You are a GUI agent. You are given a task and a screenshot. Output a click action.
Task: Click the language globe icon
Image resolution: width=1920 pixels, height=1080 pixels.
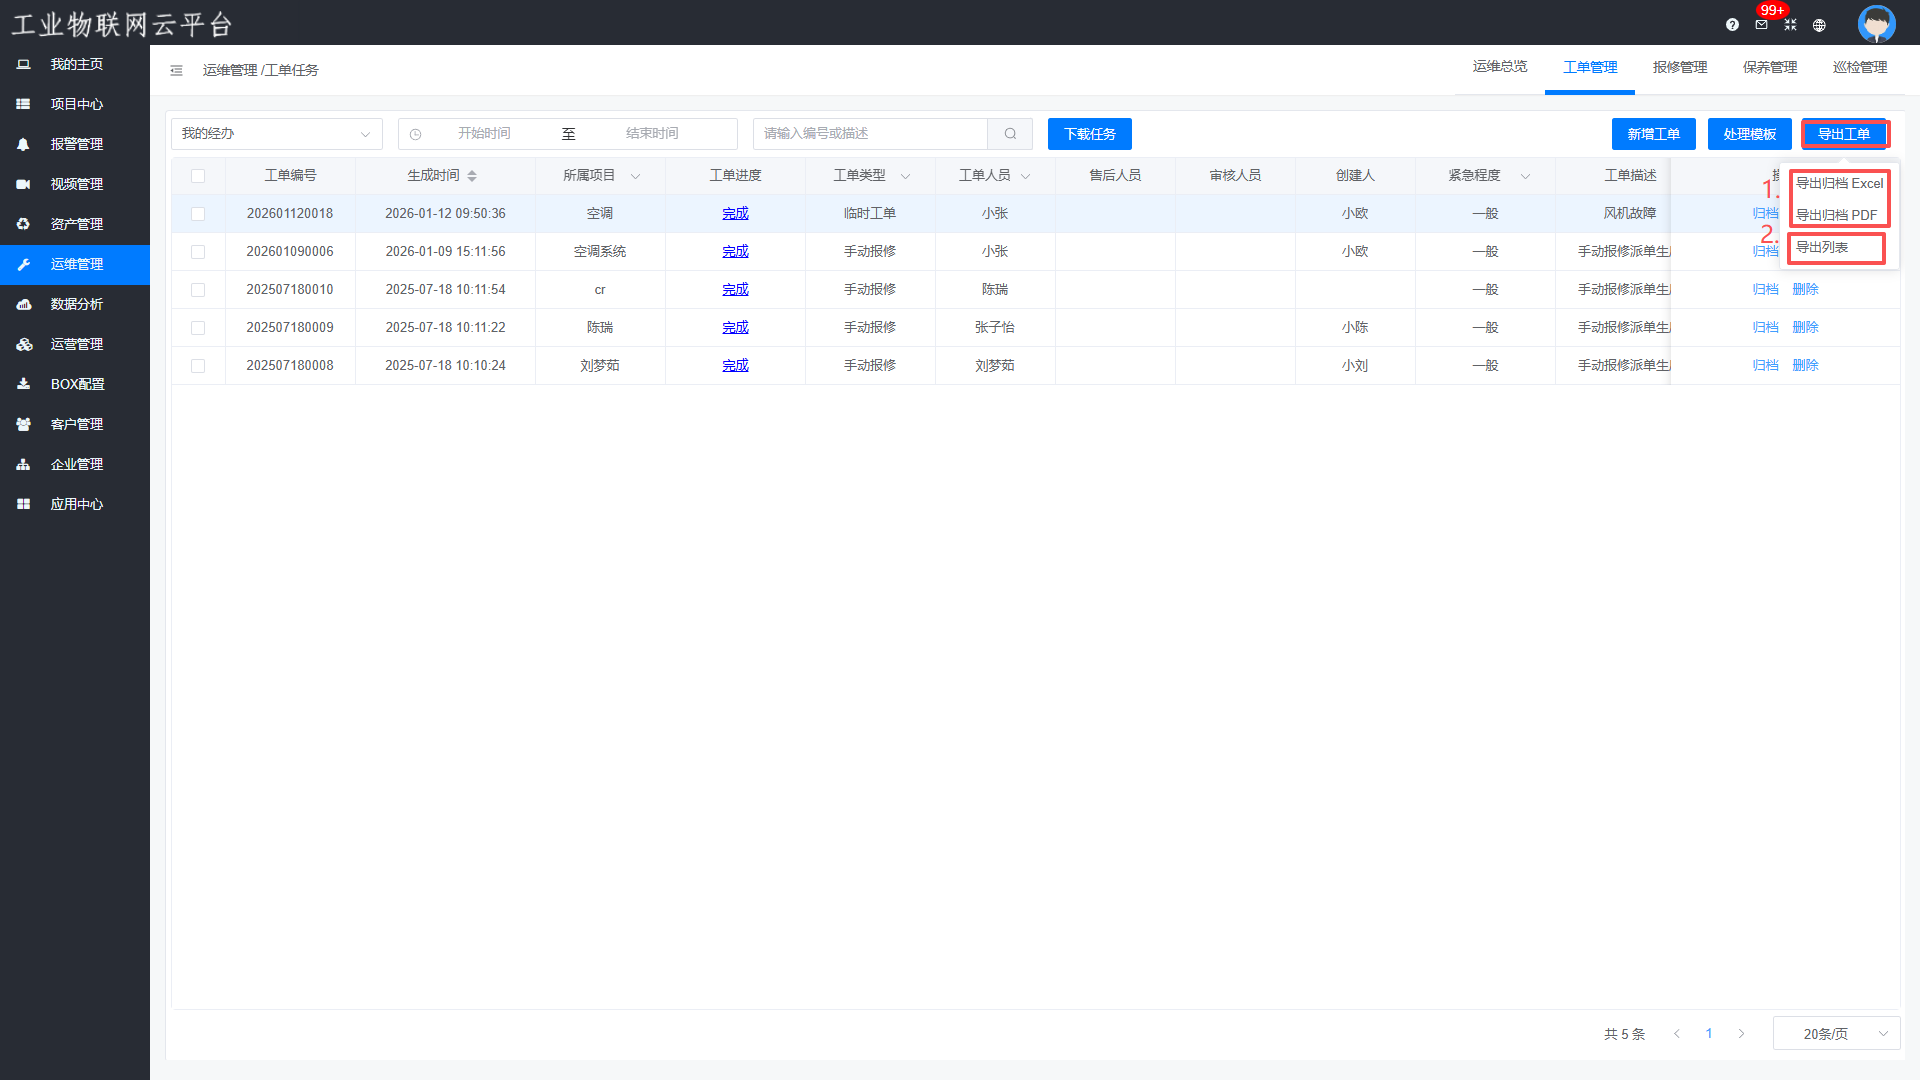coord(1819,25)
